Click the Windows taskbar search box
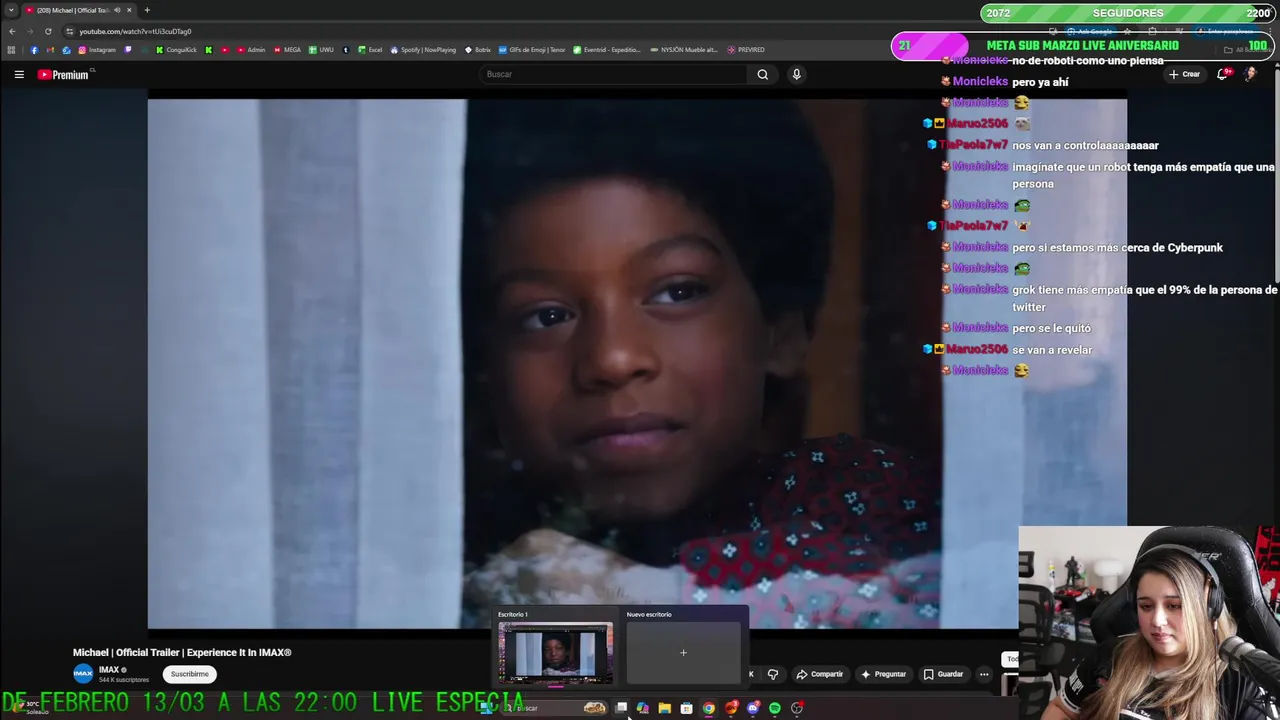The width and height of the screenshot is (1280, 720). click(x=554, y=708)
